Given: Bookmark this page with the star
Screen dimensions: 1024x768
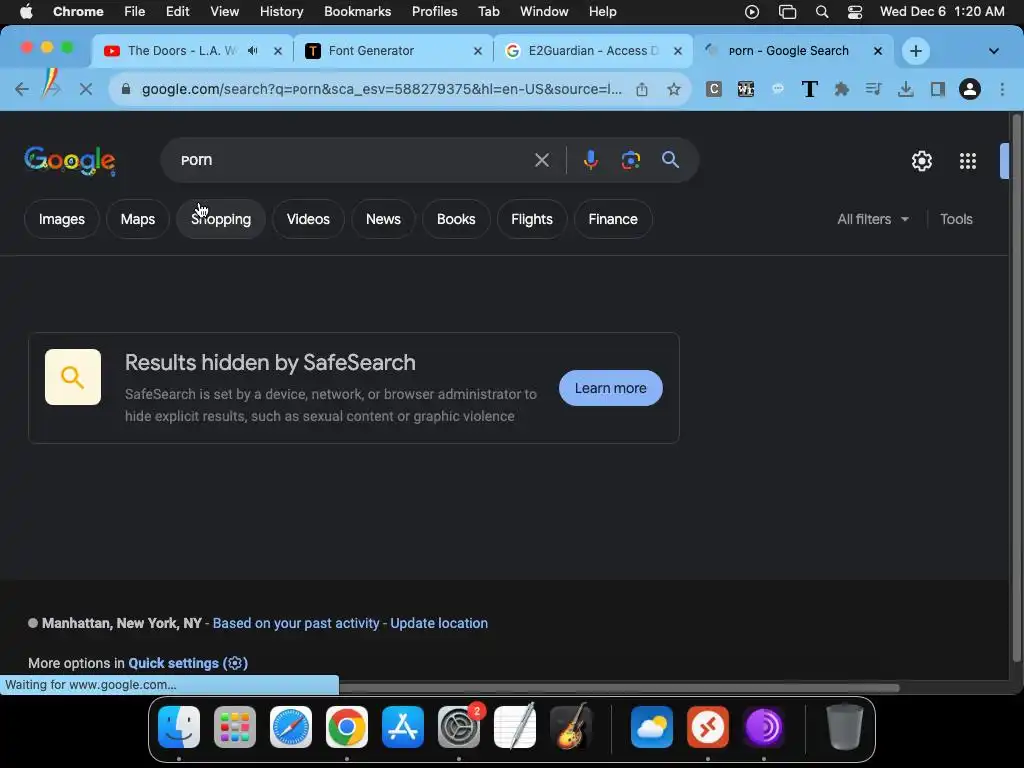Looking at the screenshot, I should pos(674,89).
